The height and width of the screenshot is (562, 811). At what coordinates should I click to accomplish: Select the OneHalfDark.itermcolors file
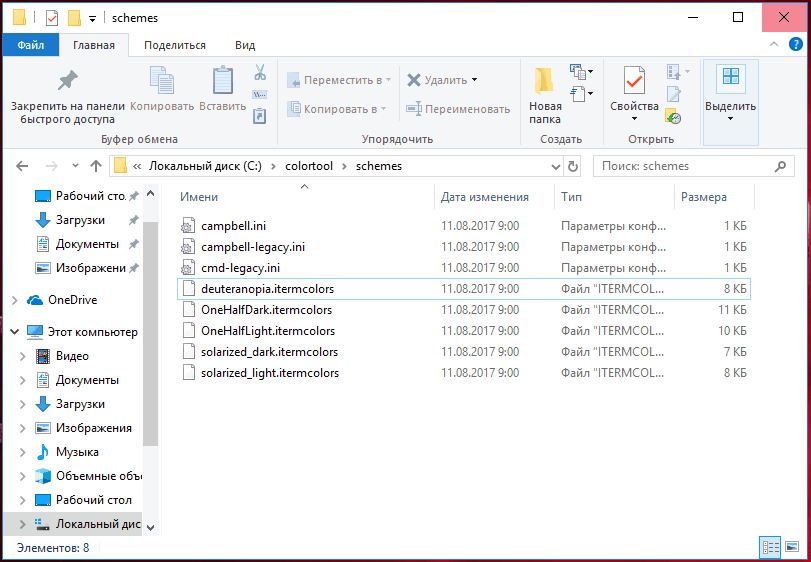click(464, 310)
